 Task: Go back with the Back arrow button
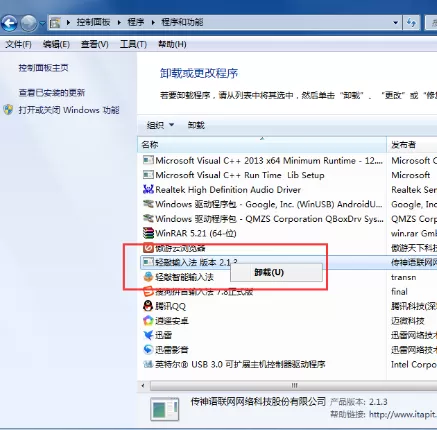point(9,23)
